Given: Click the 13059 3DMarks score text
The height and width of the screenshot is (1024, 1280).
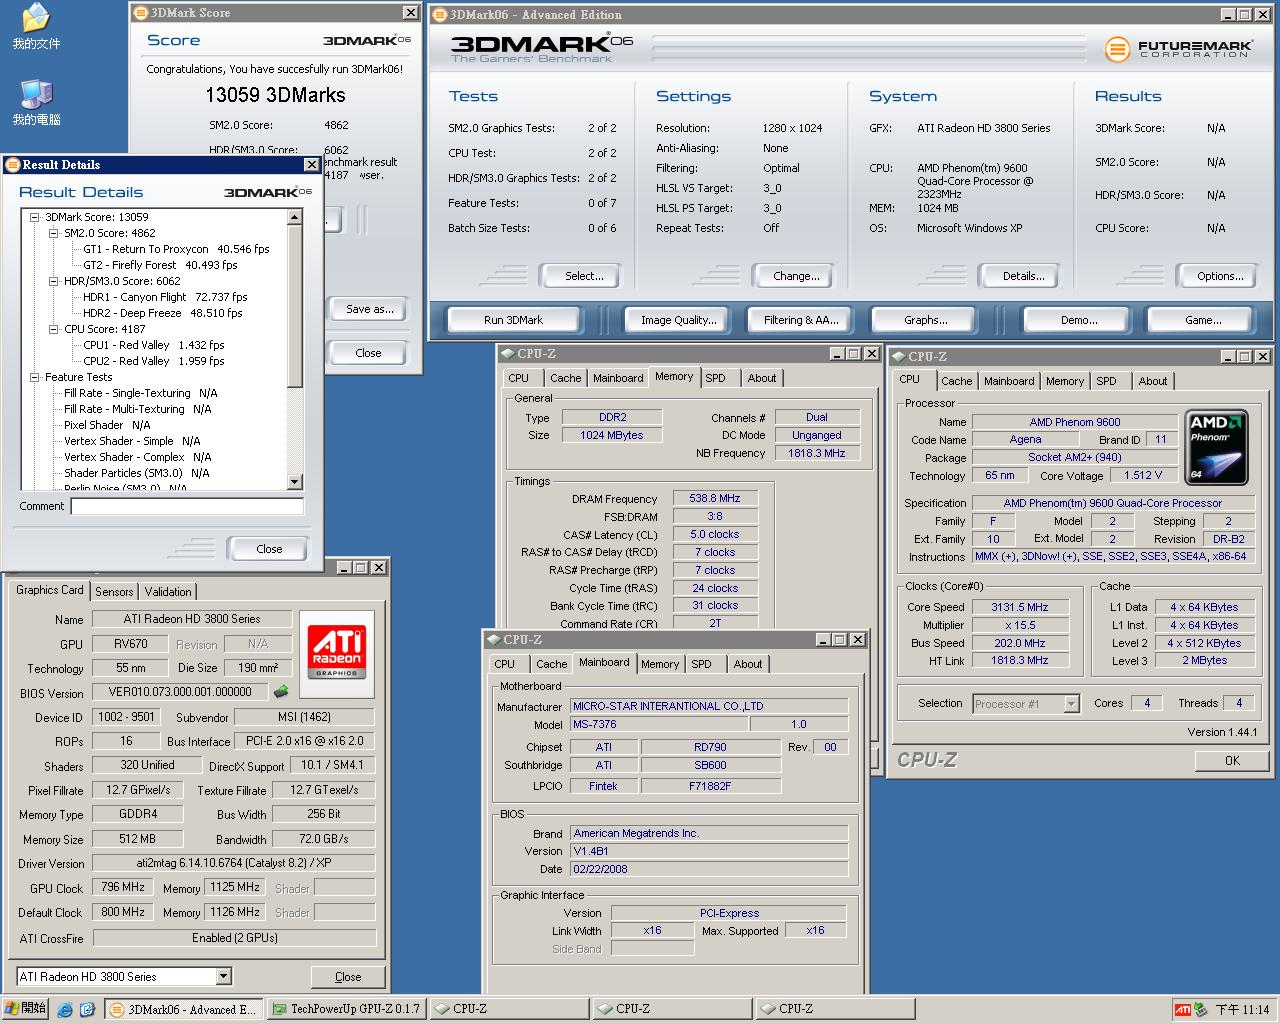Looking at the screenshot, I should tap(275, 95).
